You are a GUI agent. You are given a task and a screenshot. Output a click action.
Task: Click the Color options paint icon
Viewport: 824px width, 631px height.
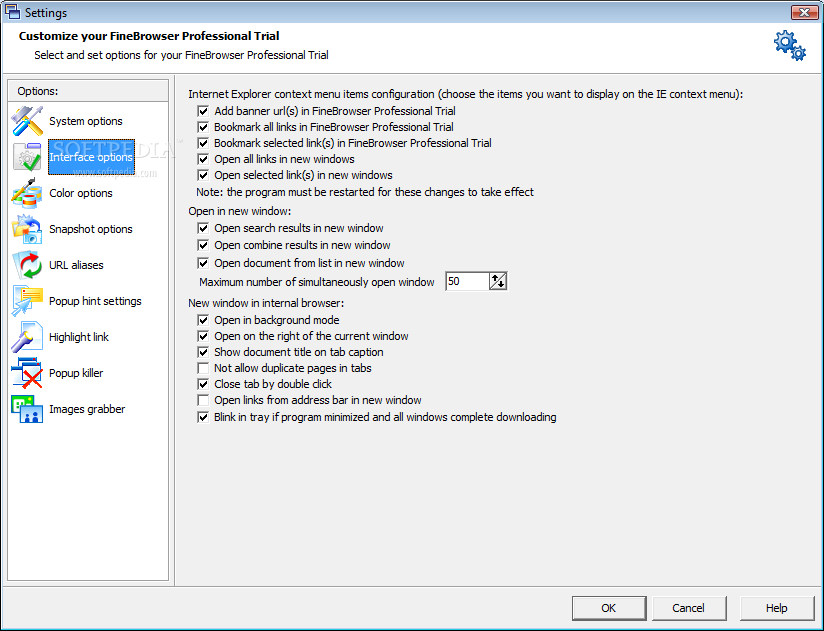pos(27,193)
